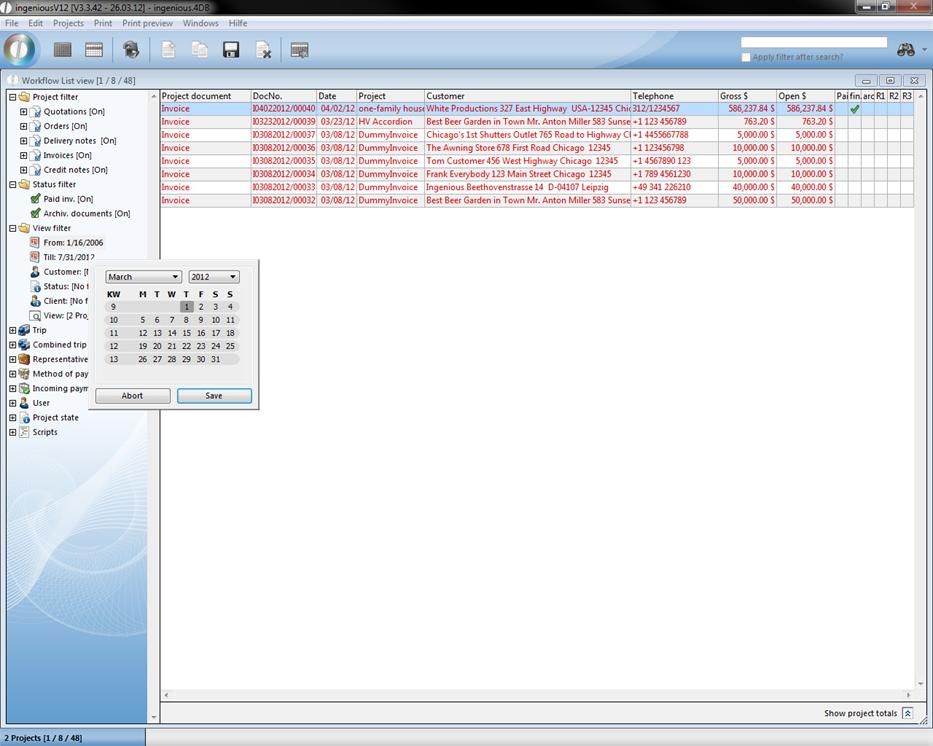Viewport: 933px width, 746px height.
Task: Click the Trip truck icon in sidebar
Action: click(x=24, y=330)
